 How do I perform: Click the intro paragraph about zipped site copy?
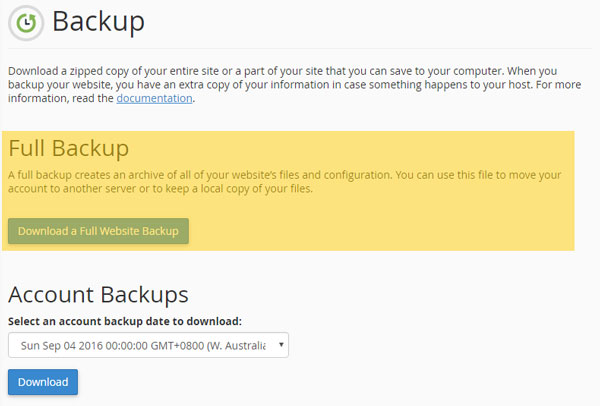pos(294,85)
